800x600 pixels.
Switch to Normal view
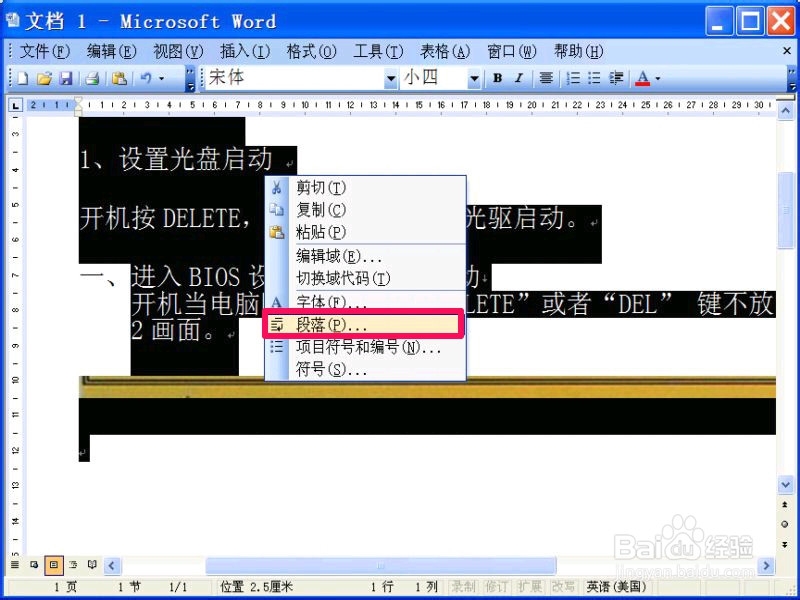coord(15,565)
